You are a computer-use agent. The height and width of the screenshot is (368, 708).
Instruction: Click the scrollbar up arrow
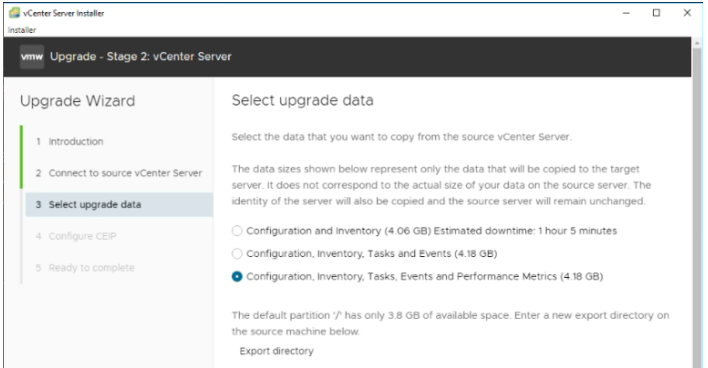click(697, 42)
